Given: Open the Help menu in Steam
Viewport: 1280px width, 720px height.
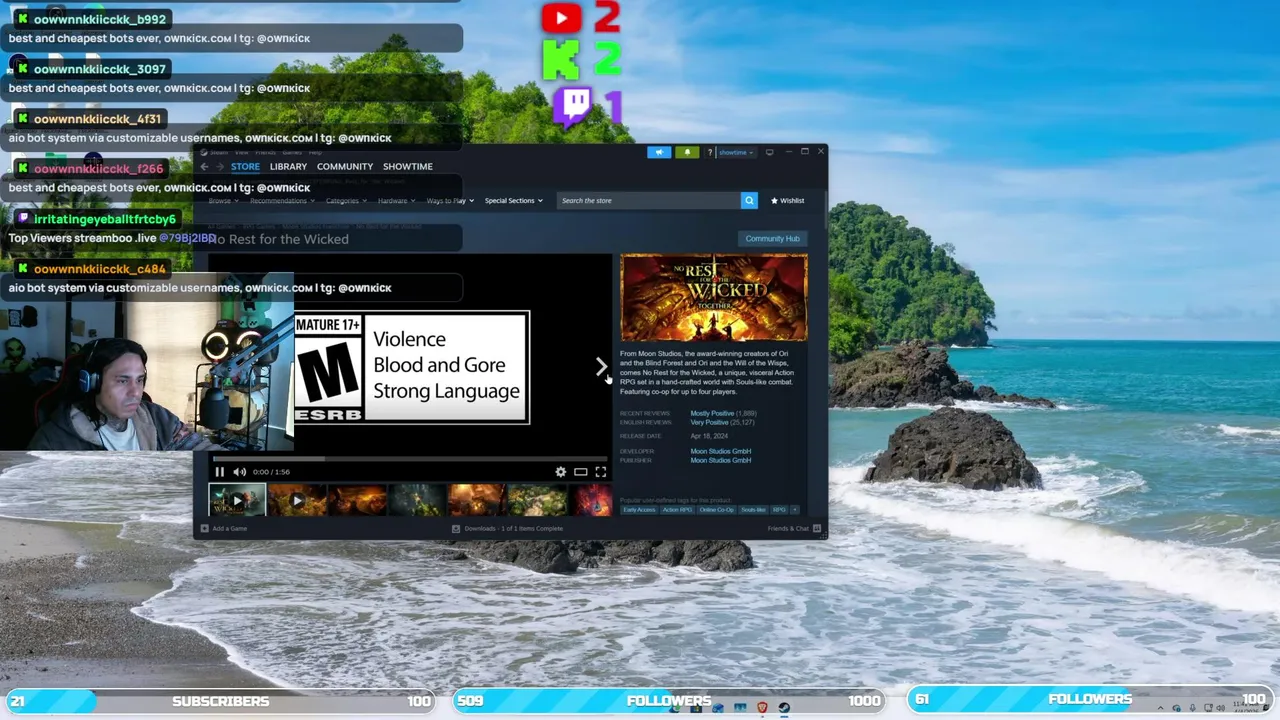Looking at the screenshot, I should [x=315, y=153].
